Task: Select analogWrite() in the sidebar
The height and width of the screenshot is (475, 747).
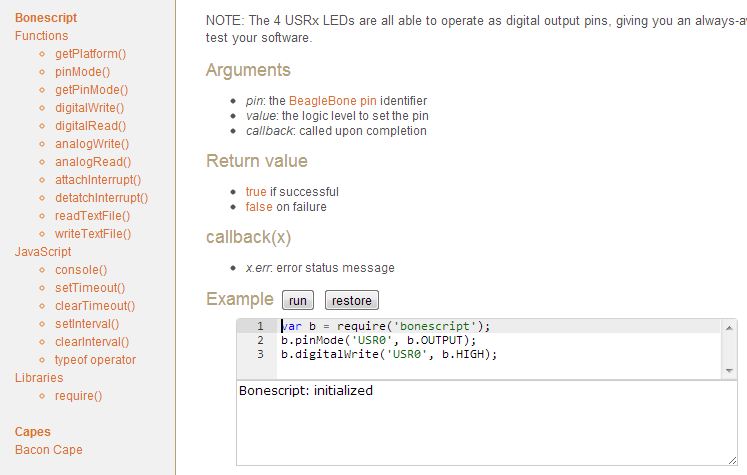Action: (x=92, y=144)
